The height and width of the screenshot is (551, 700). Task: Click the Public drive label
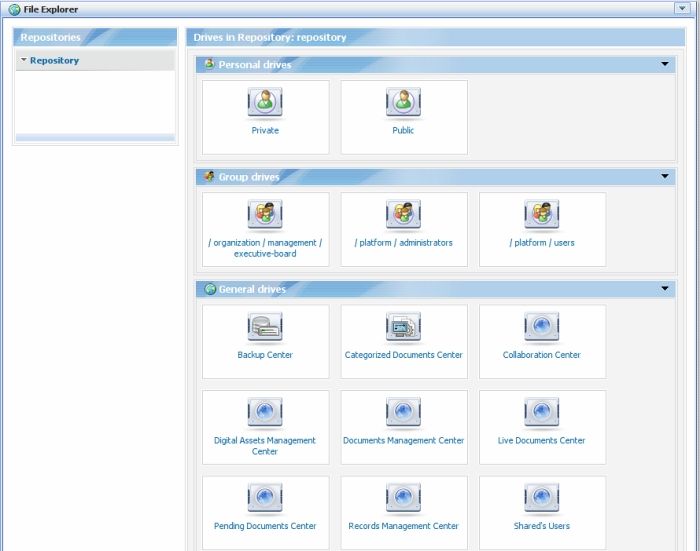(403, 130)
